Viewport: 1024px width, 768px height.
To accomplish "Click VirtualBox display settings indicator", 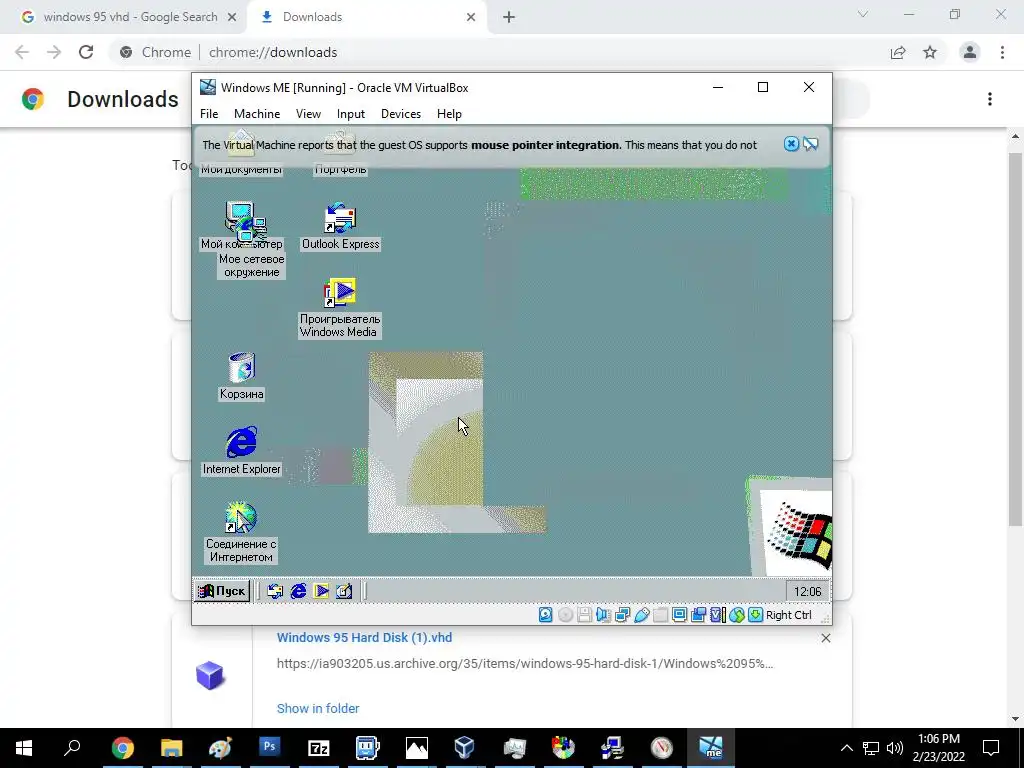I will [679, 615].
